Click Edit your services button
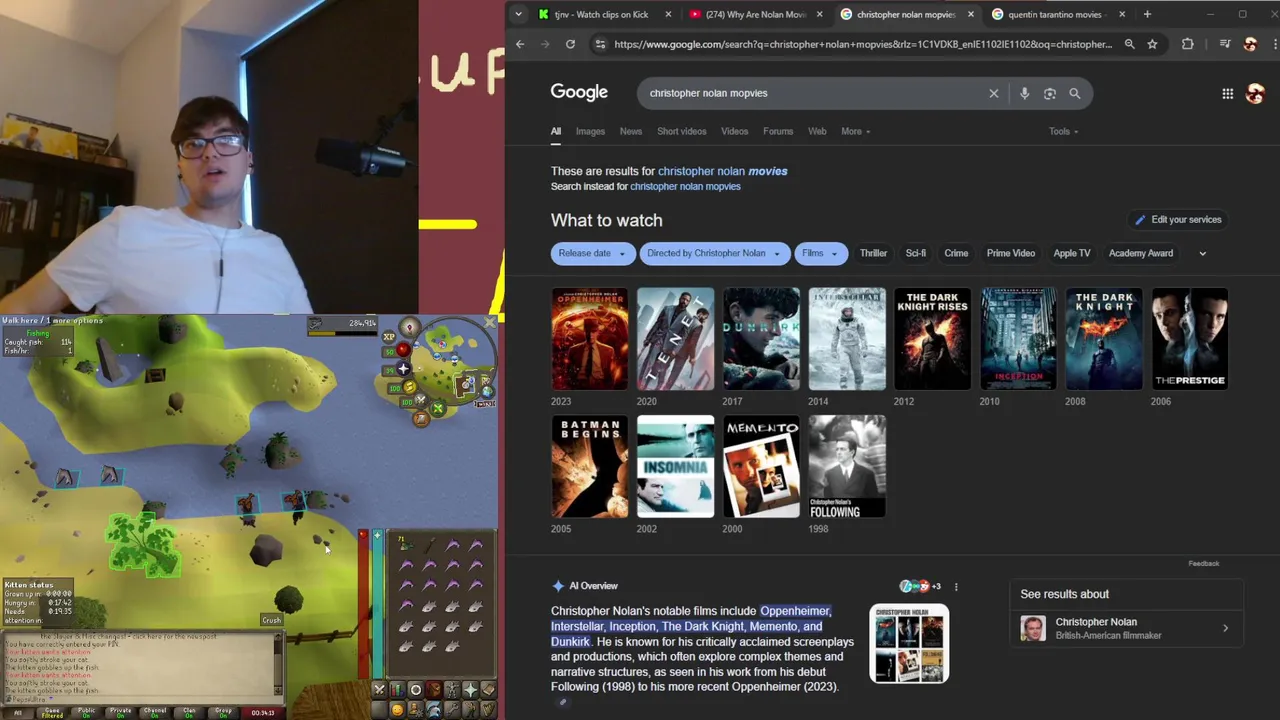The image size is (1280, 720). 1178,219
